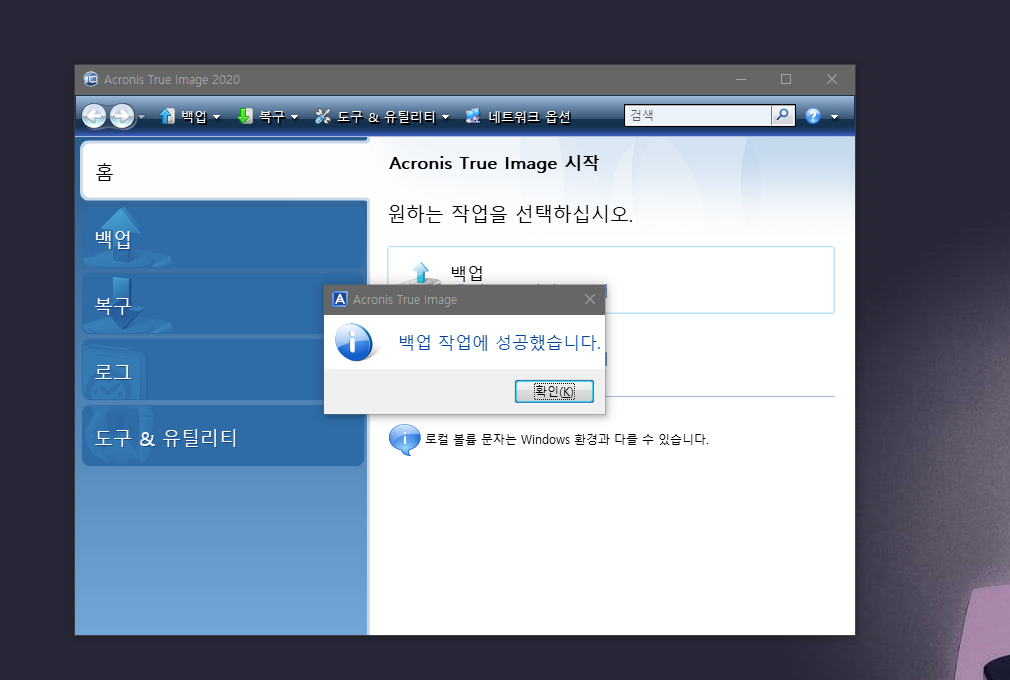Expand the help dropdown arrow
The width and height of the screenshot is (1010, 680).
pyautogui.click(x=834, y=117)
